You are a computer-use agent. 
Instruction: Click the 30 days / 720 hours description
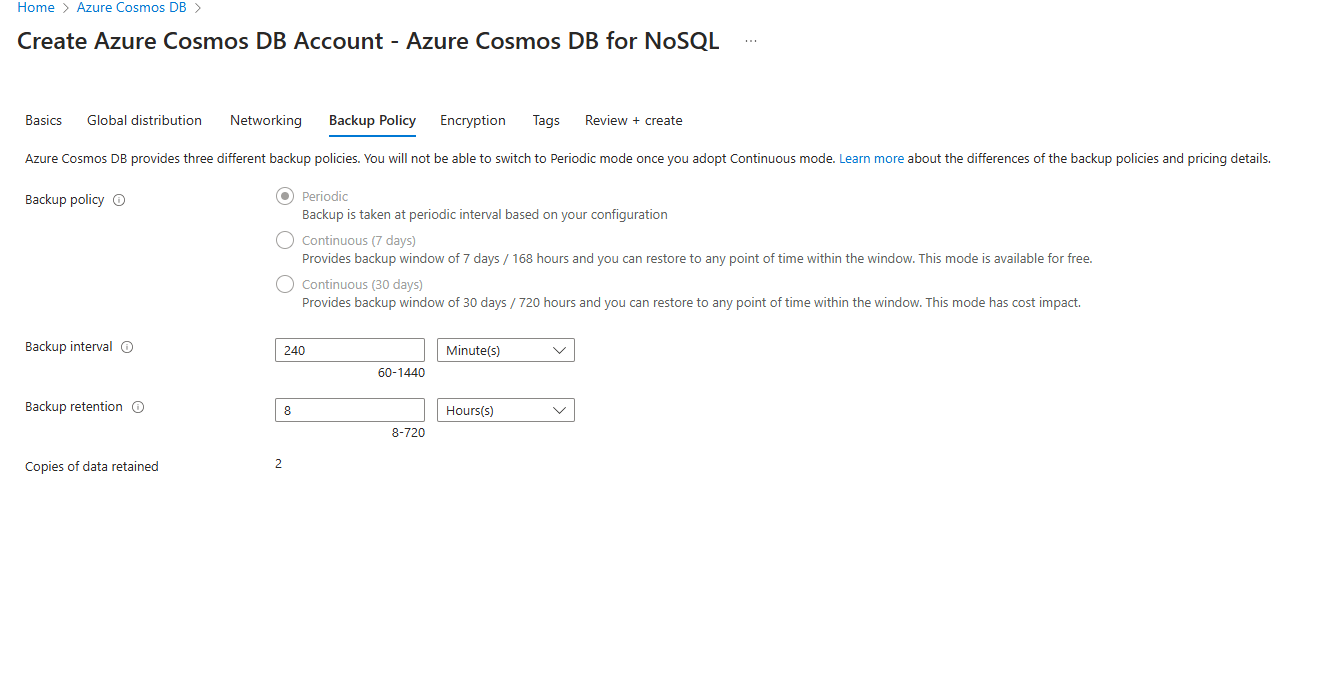691,302
